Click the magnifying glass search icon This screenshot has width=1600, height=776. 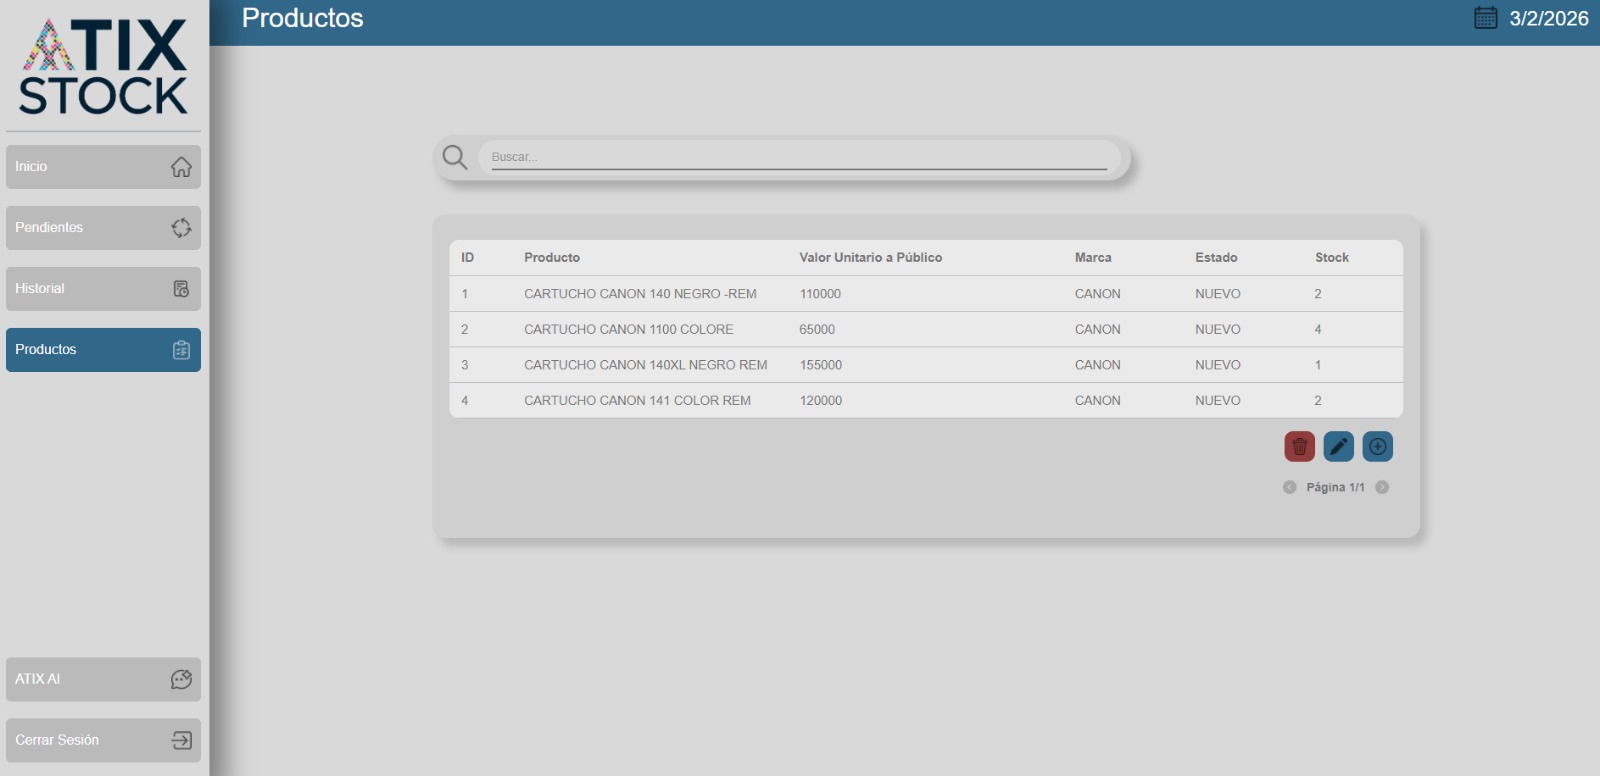(455, 157)
